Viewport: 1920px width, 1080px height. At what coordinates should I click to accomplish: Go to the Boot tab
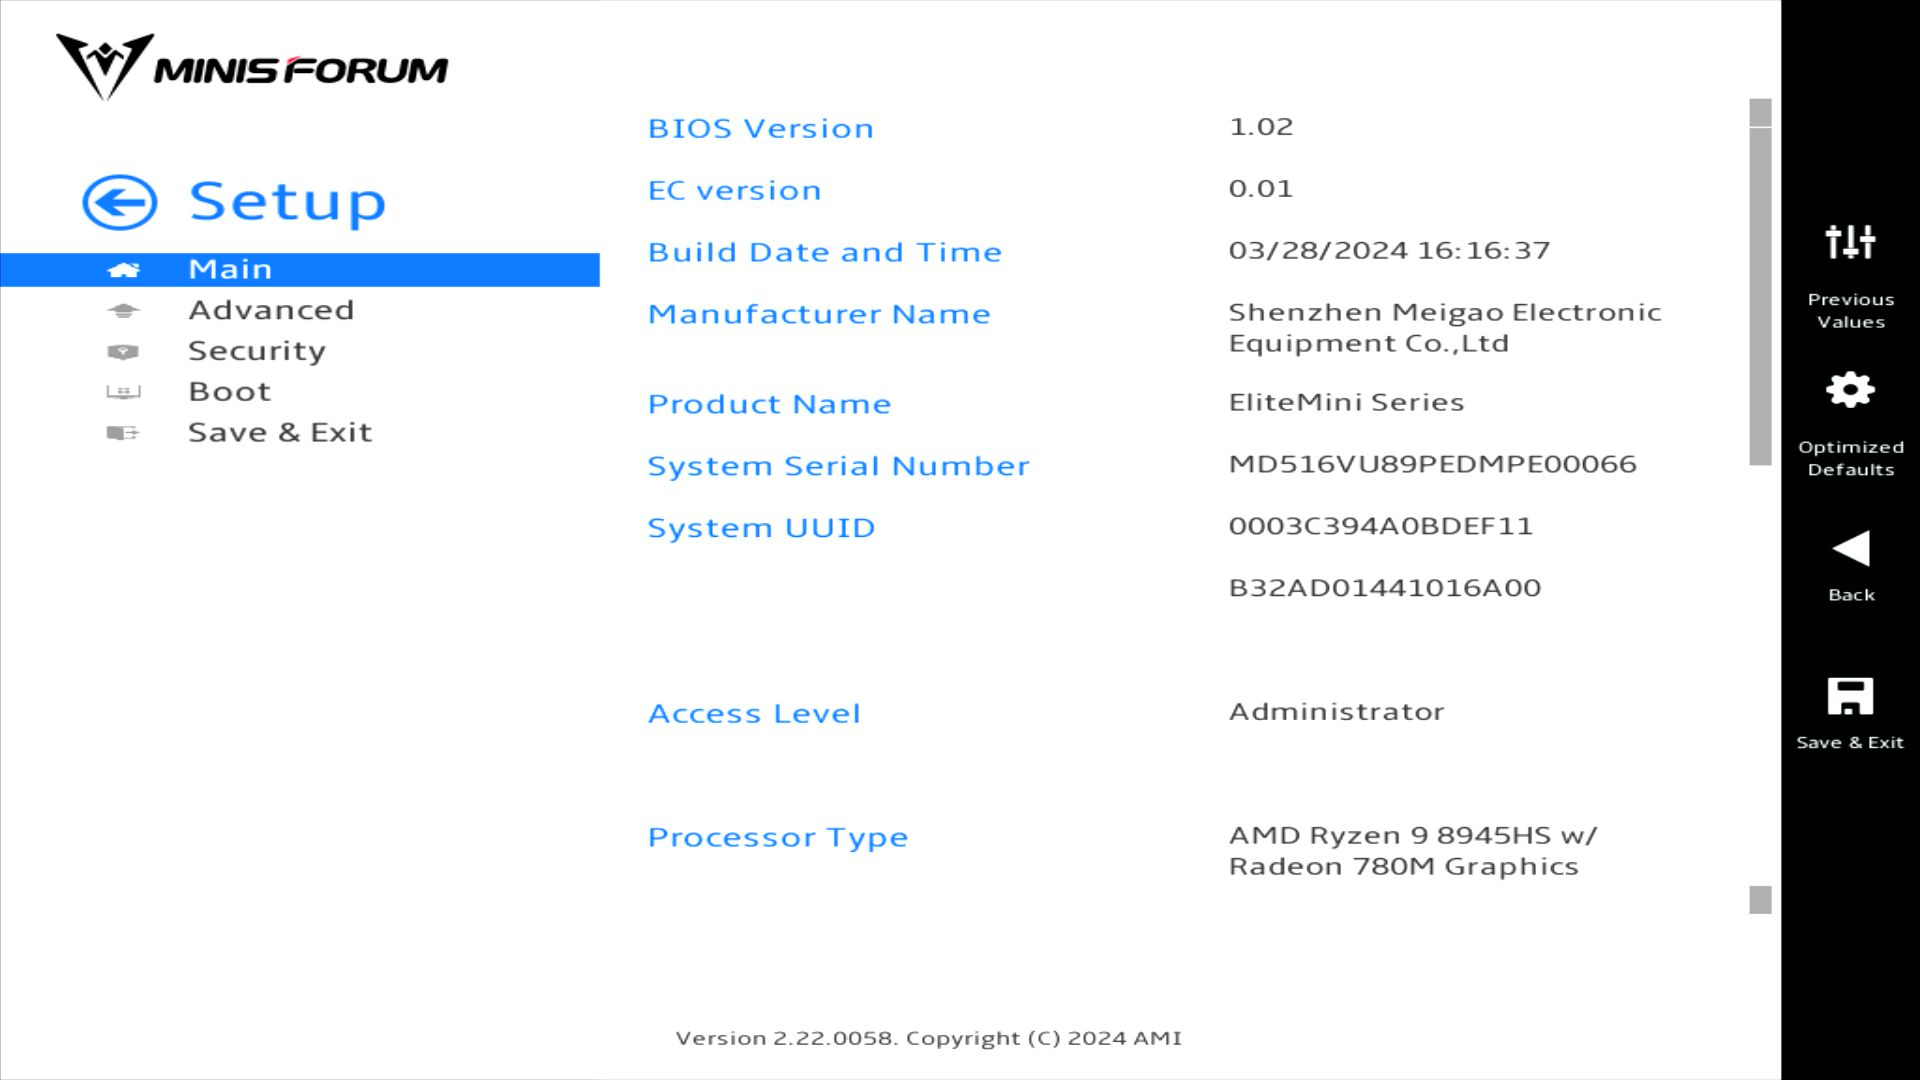230,392
